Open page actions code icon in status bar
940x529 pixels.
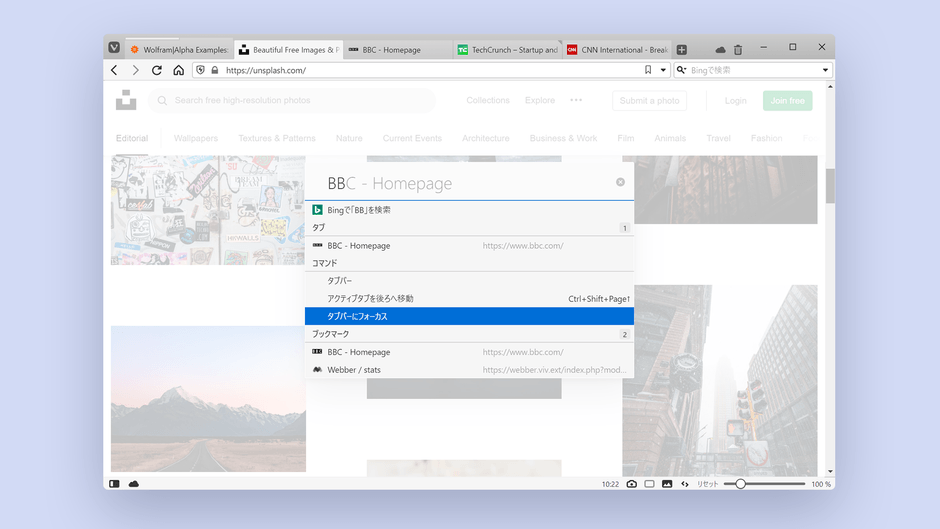tap(685, 484)
